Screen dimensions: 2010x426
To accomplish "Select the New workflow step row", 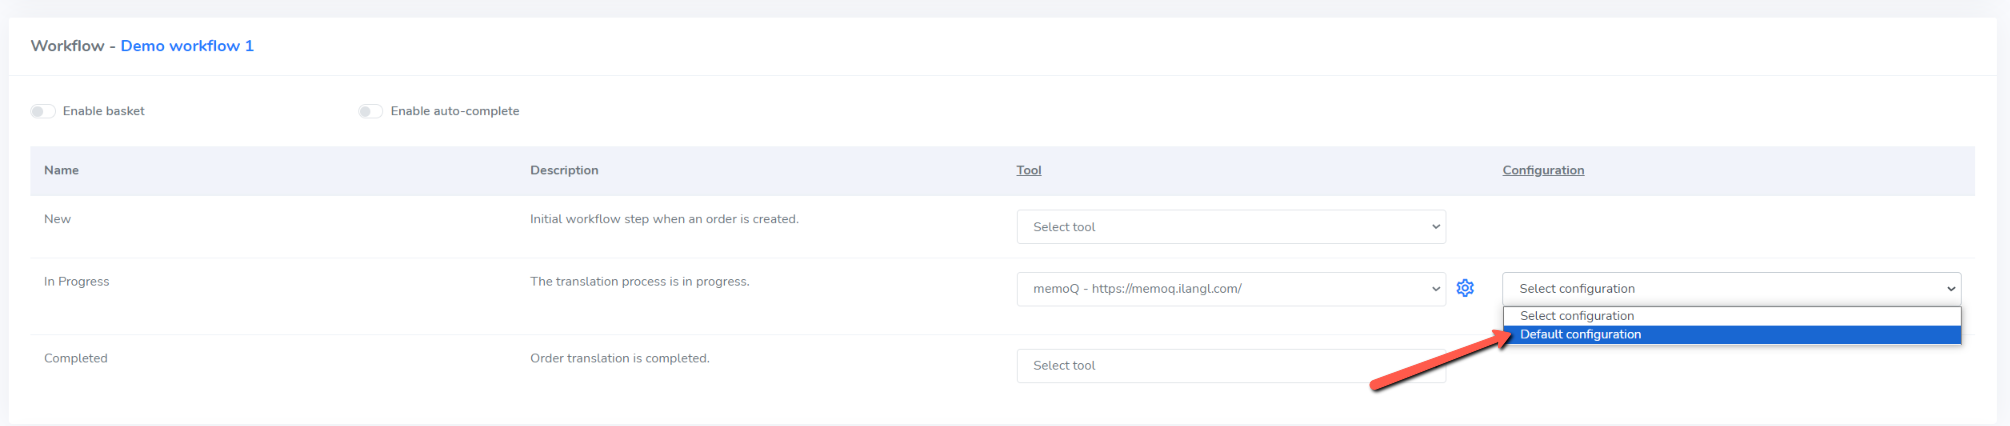I will (x=1002, y=227).
